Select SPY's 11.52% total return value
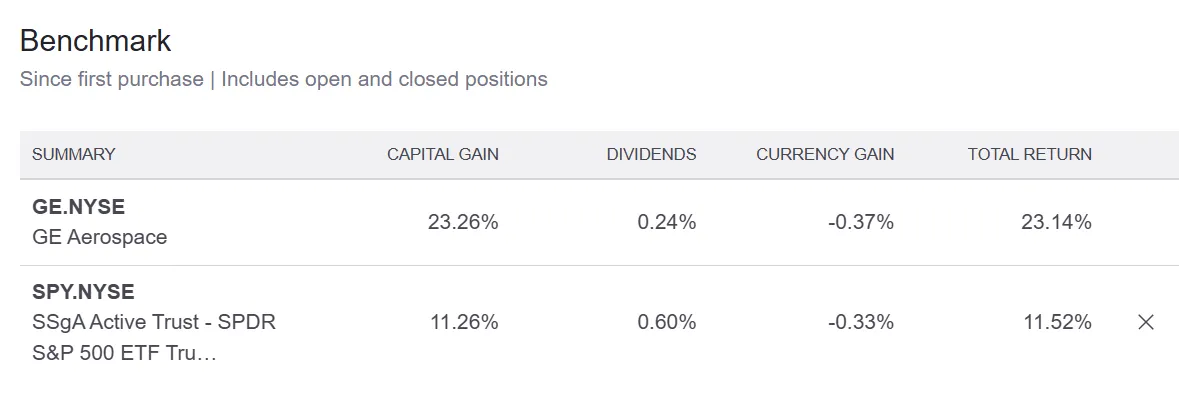1179x403 pixels. pyautogui.click(x=1056, y=322)
